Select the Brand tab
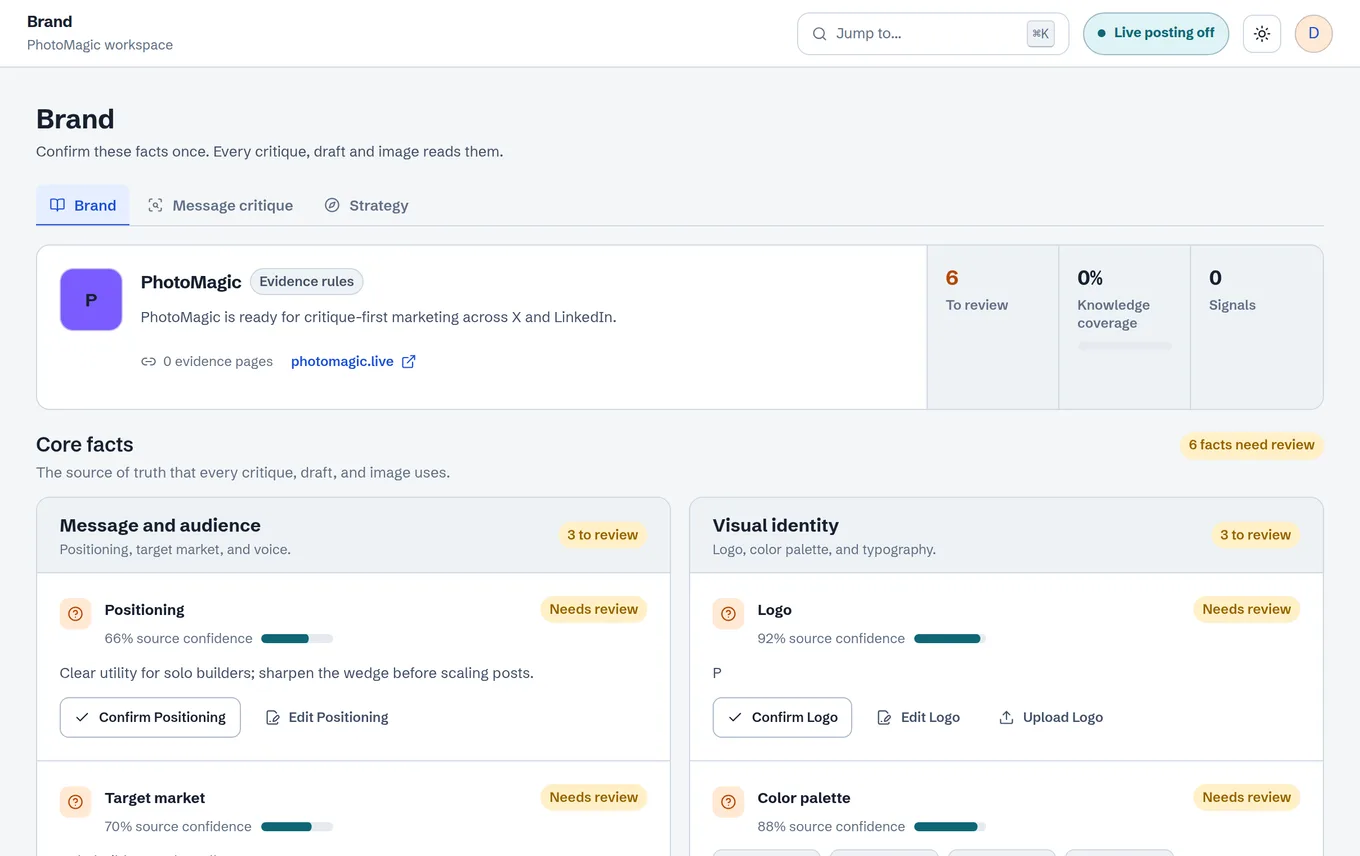Image resolution: width=1360 pixels, height=856 pixels. [83, 205]
